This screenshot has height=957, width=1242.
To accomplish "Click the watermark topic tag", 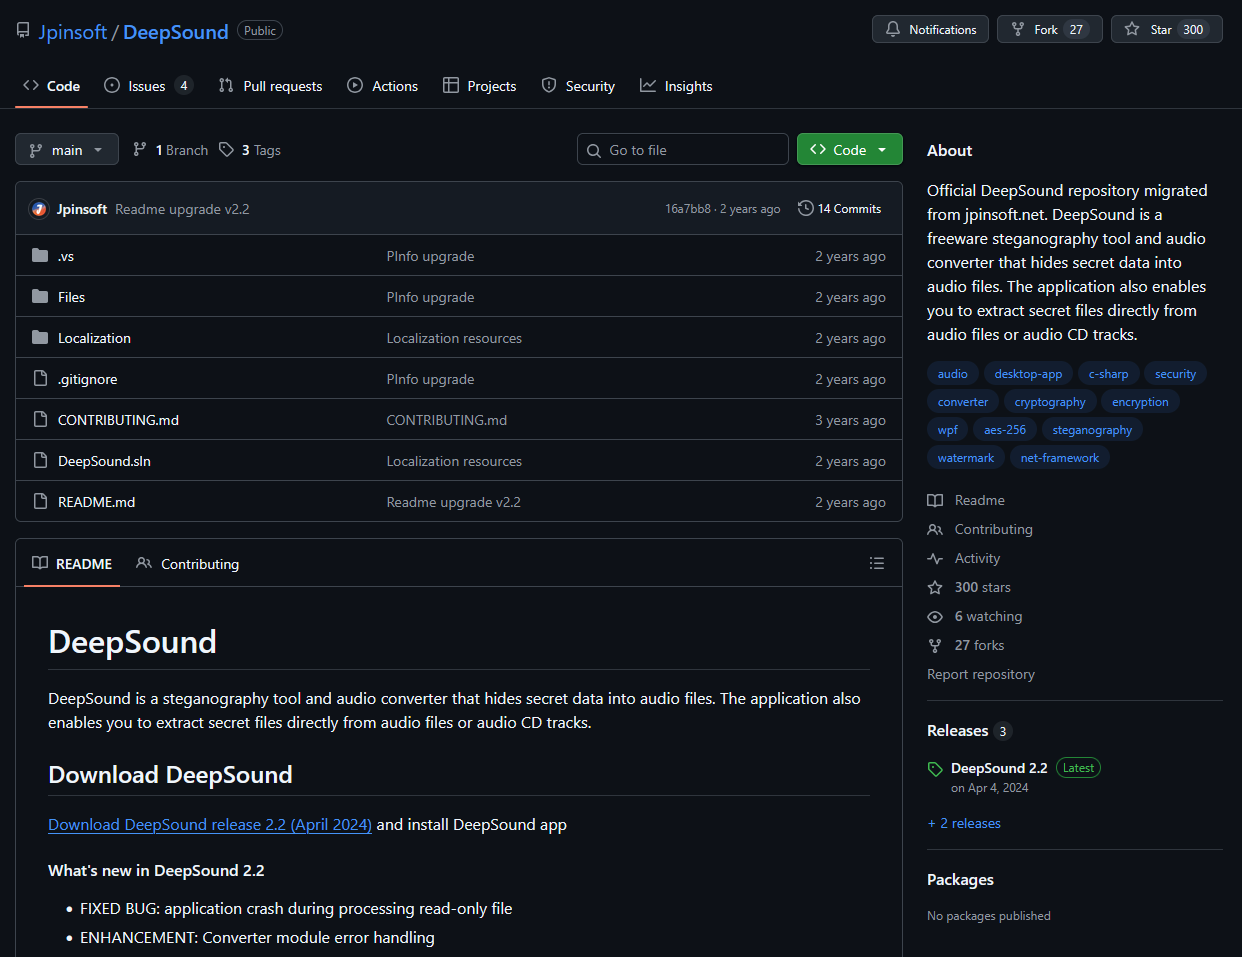I will pos(966,458).
